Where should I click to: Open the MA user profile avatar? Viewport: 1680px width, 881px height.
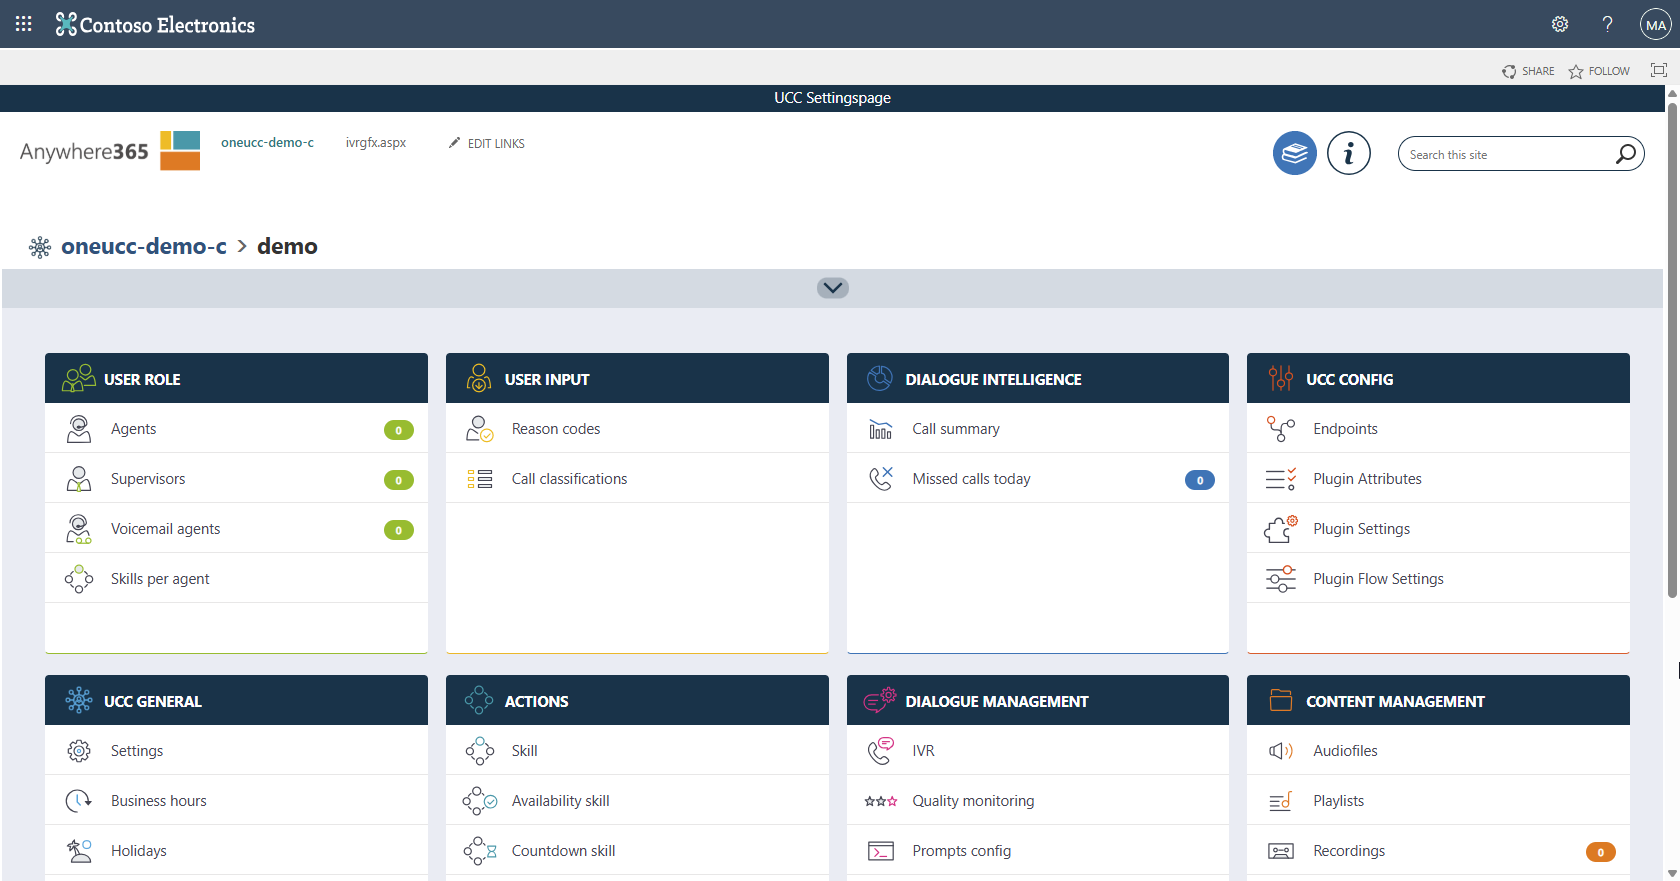pos(1656,24)
